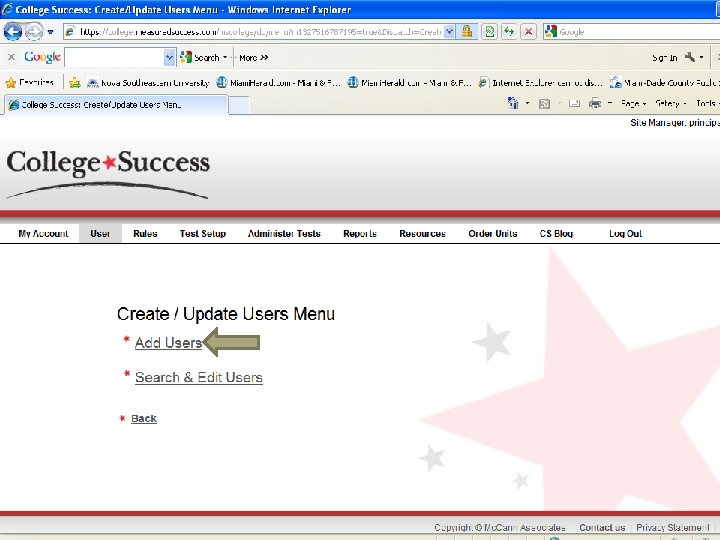Click the Add to Favorites Bar icon
This screenshot has height=540, width=720.
coord(75,83)
